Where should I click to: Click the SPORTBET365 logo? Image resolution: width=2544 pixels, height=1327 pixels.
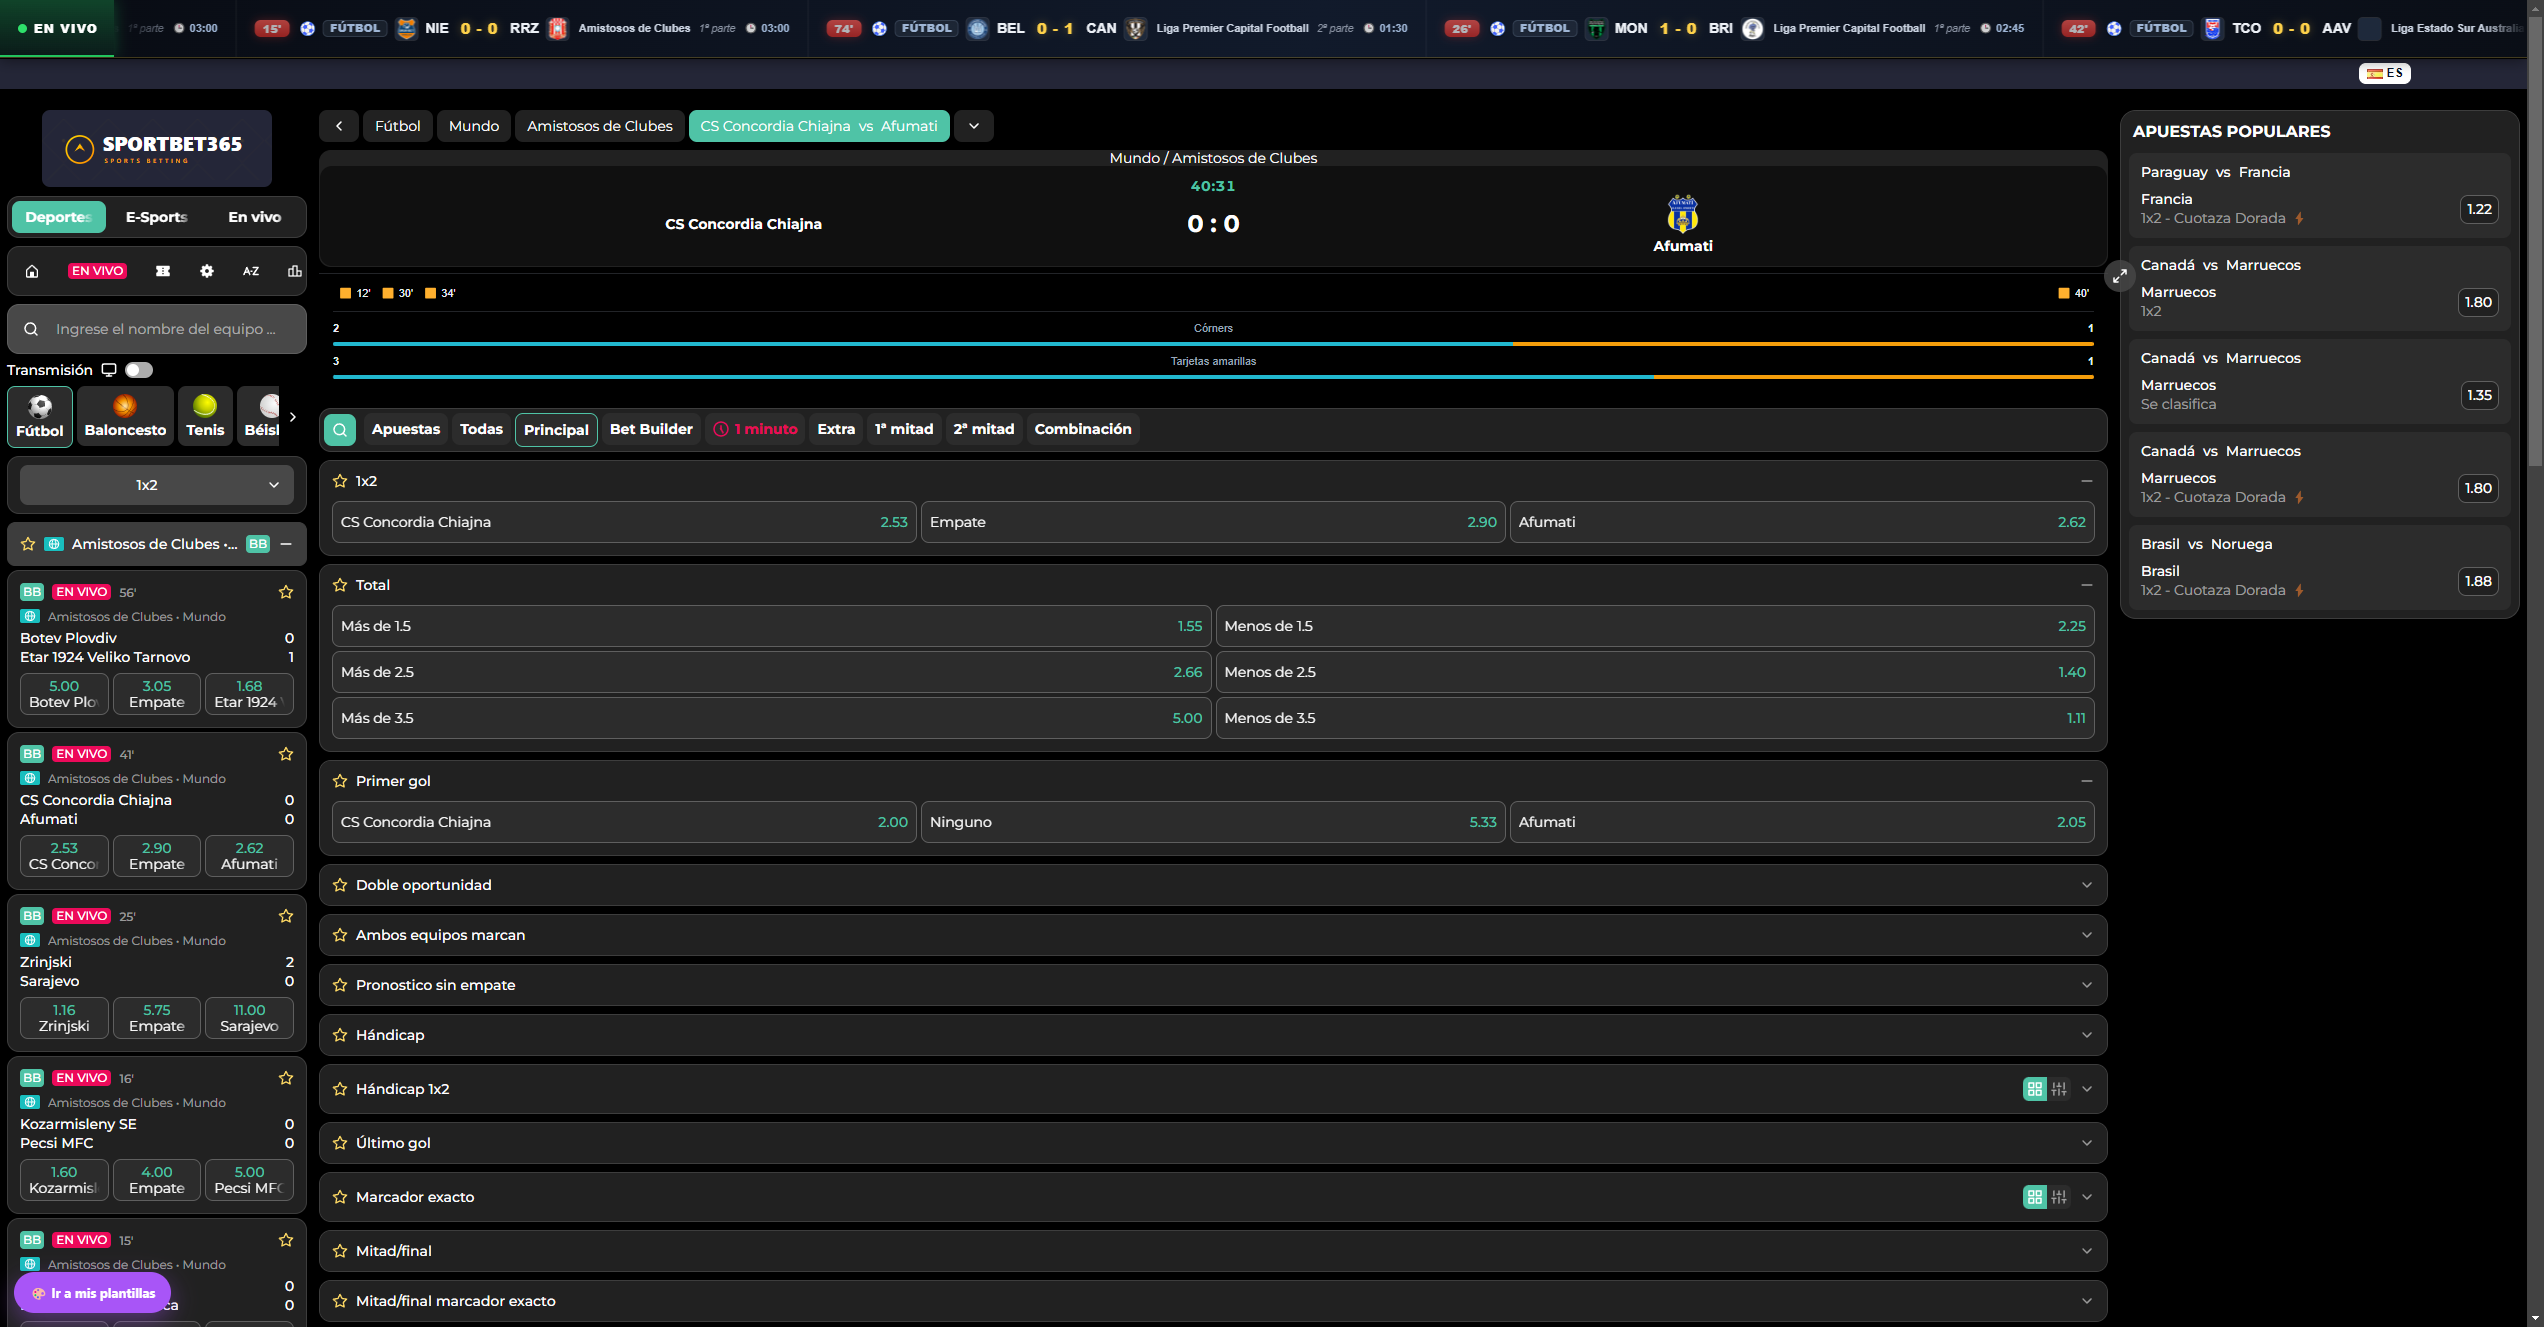(157, 148)
